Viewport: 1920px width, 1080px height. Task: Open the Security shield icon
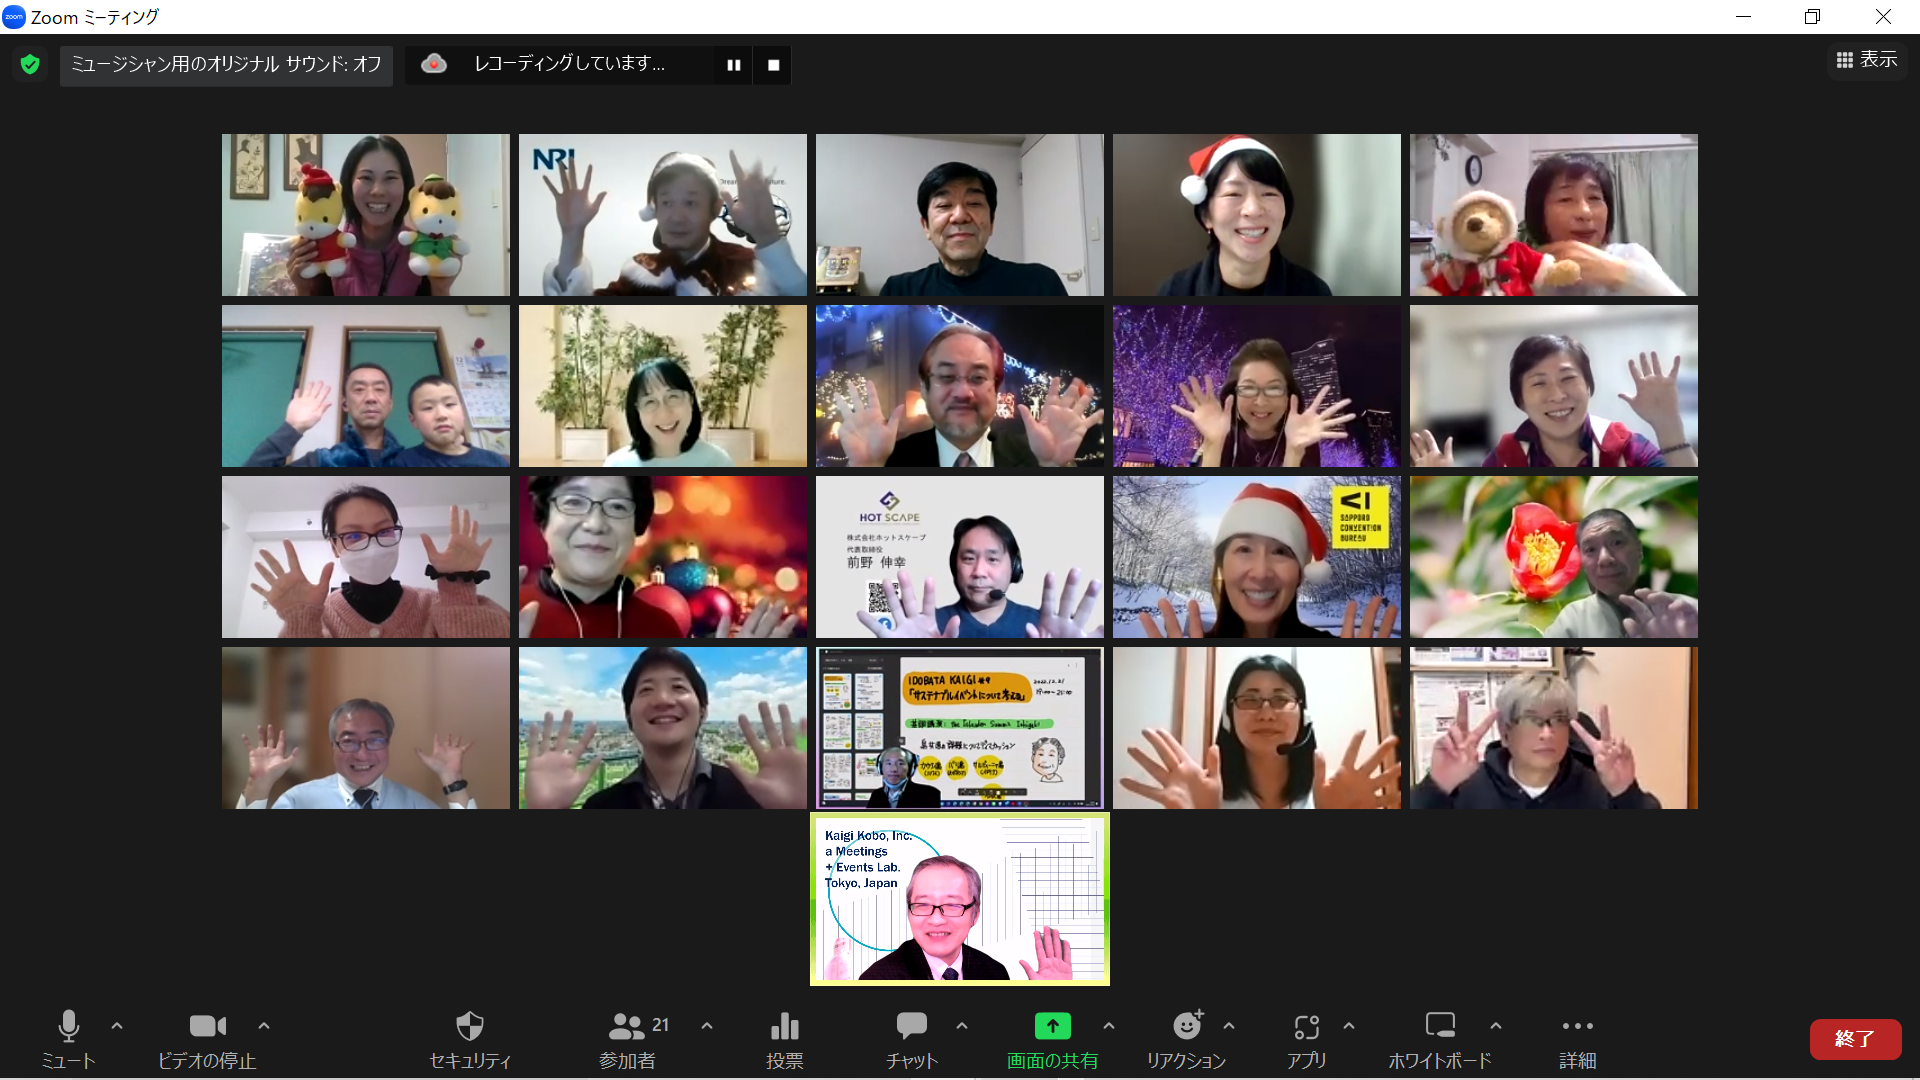point(469,1027)
